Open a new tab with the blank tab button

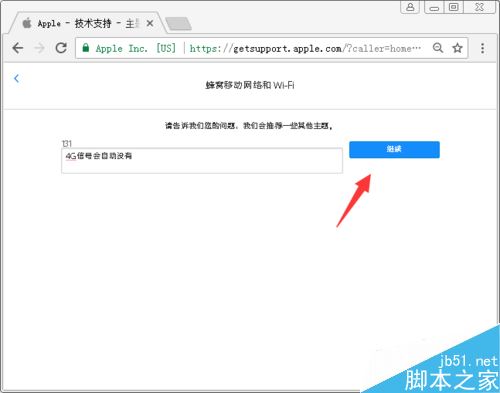coord(178,24)
